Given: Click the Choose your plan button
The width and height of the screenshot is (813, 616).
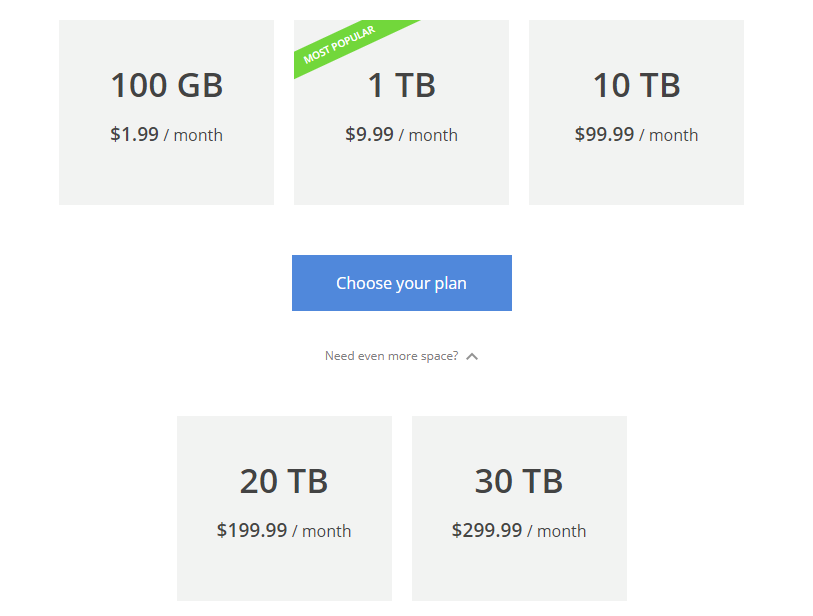Looking at the screenshot, I should (401, 283).
